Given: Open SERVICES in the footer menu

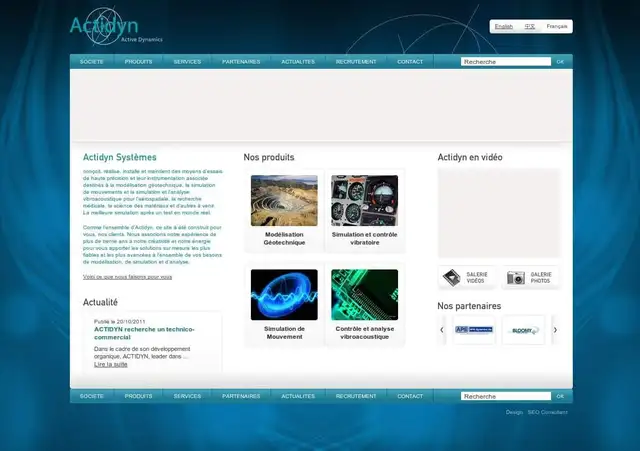Looking at the screenshot, I should point(187,396).
